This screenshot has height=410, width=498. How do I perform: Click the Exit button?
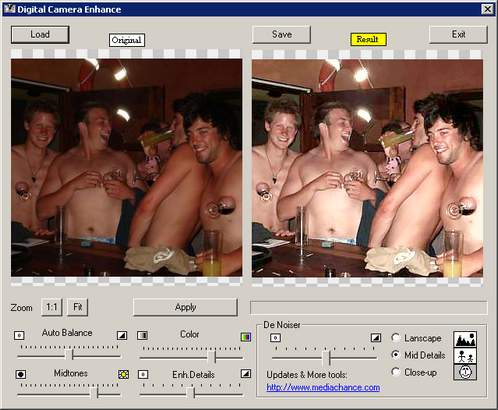point(458,35)
